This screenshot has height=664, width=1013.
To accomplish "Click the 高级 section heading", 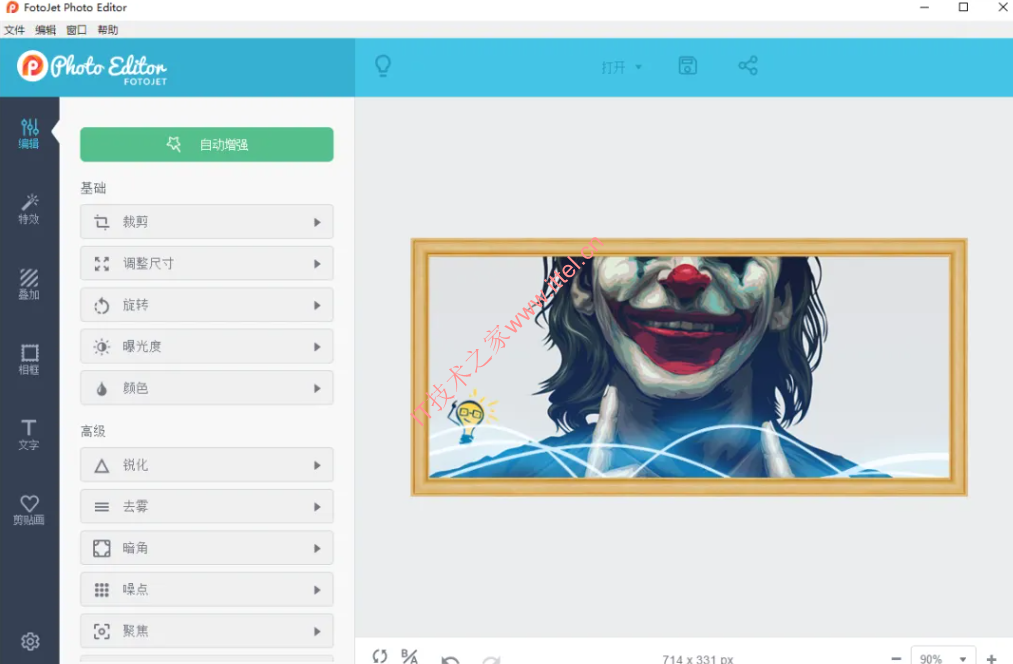I will 93,431.
